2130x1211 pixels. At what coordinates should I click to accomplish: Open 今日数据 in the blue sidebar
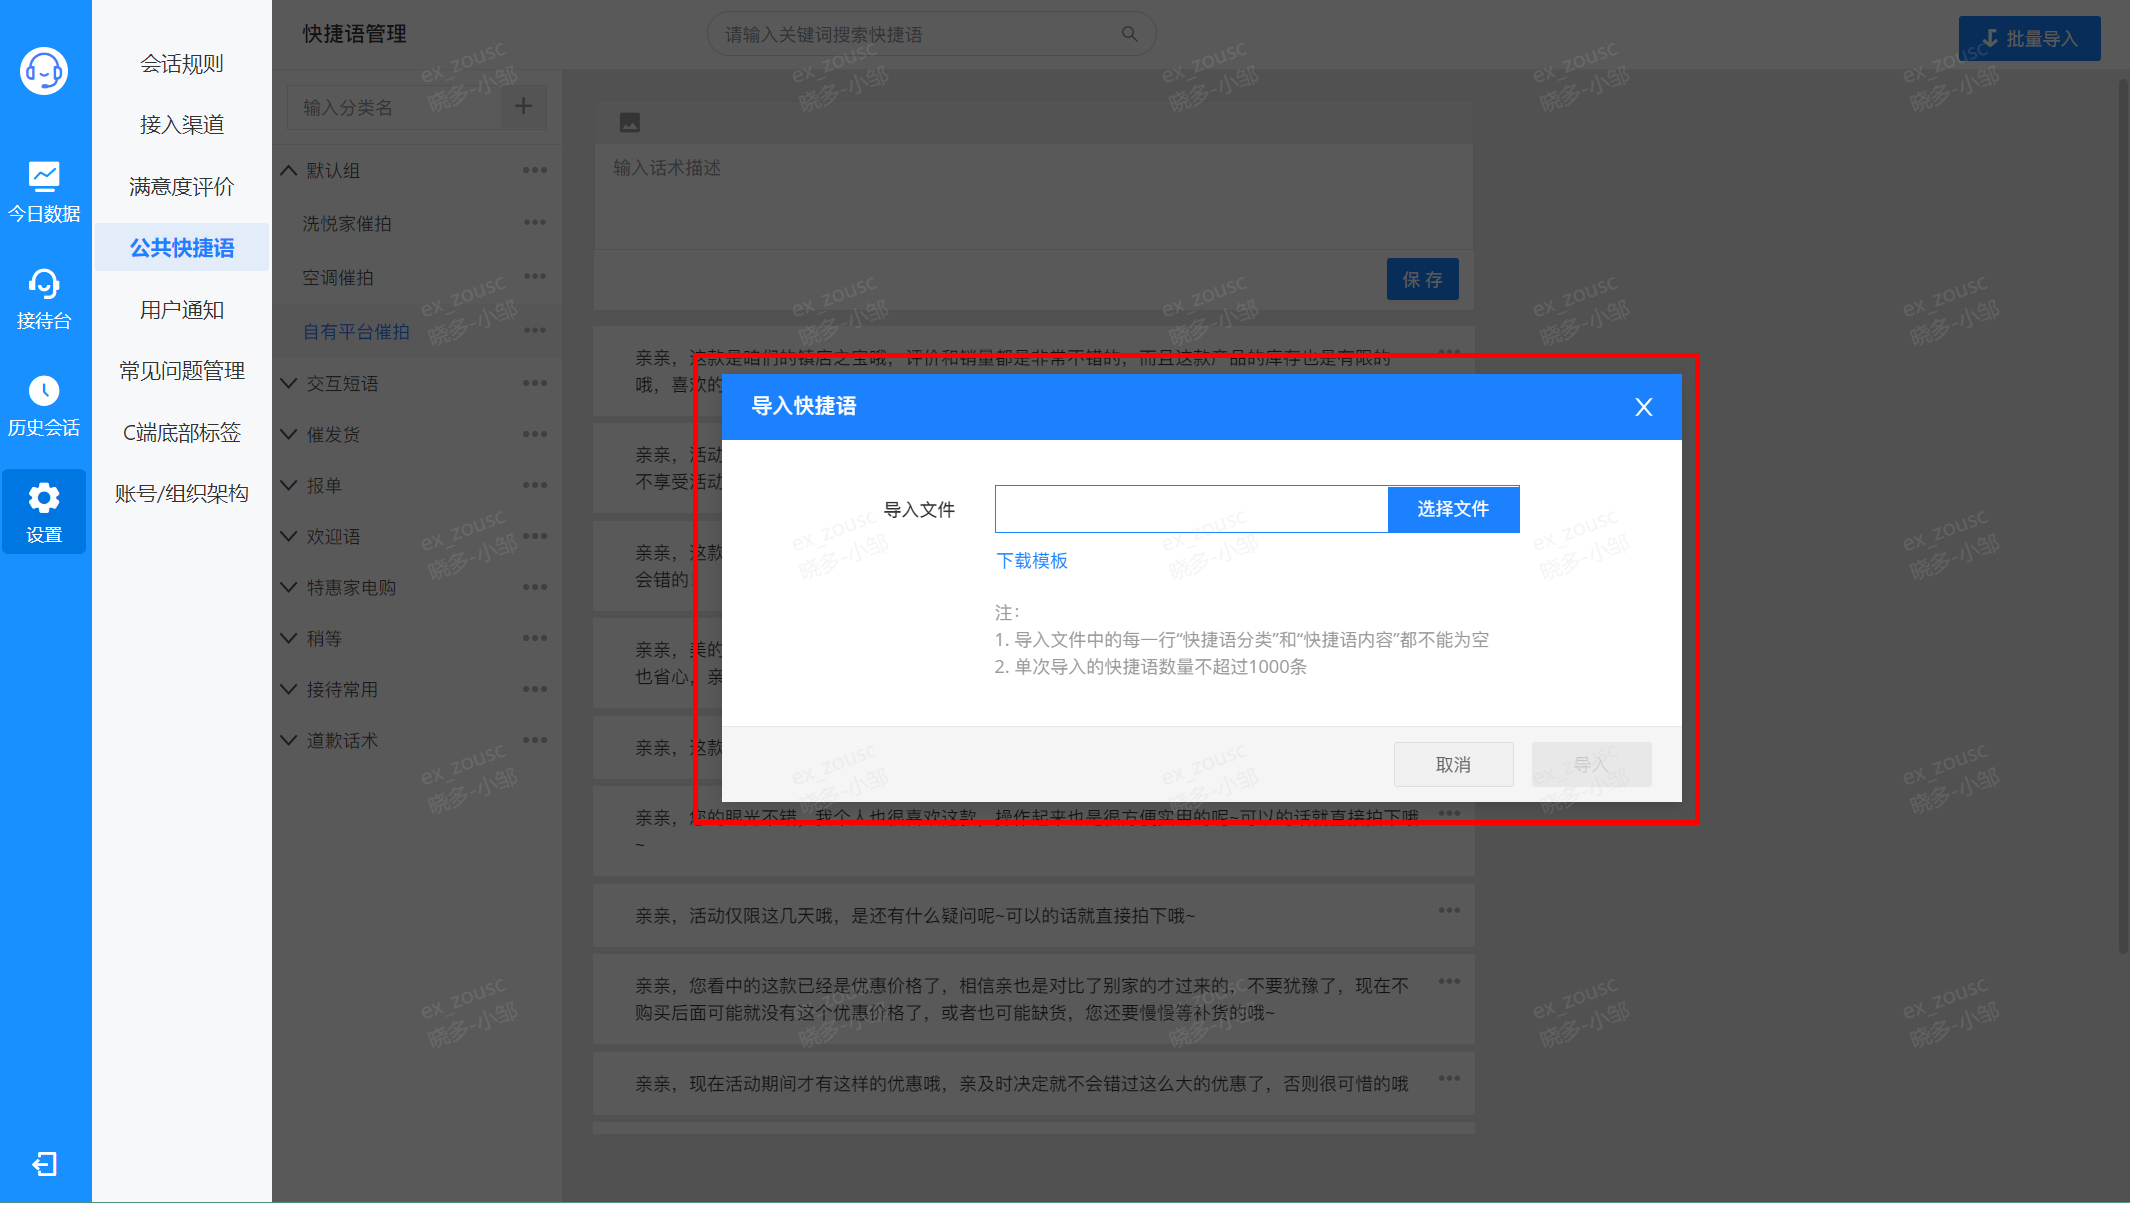[44, 193]
